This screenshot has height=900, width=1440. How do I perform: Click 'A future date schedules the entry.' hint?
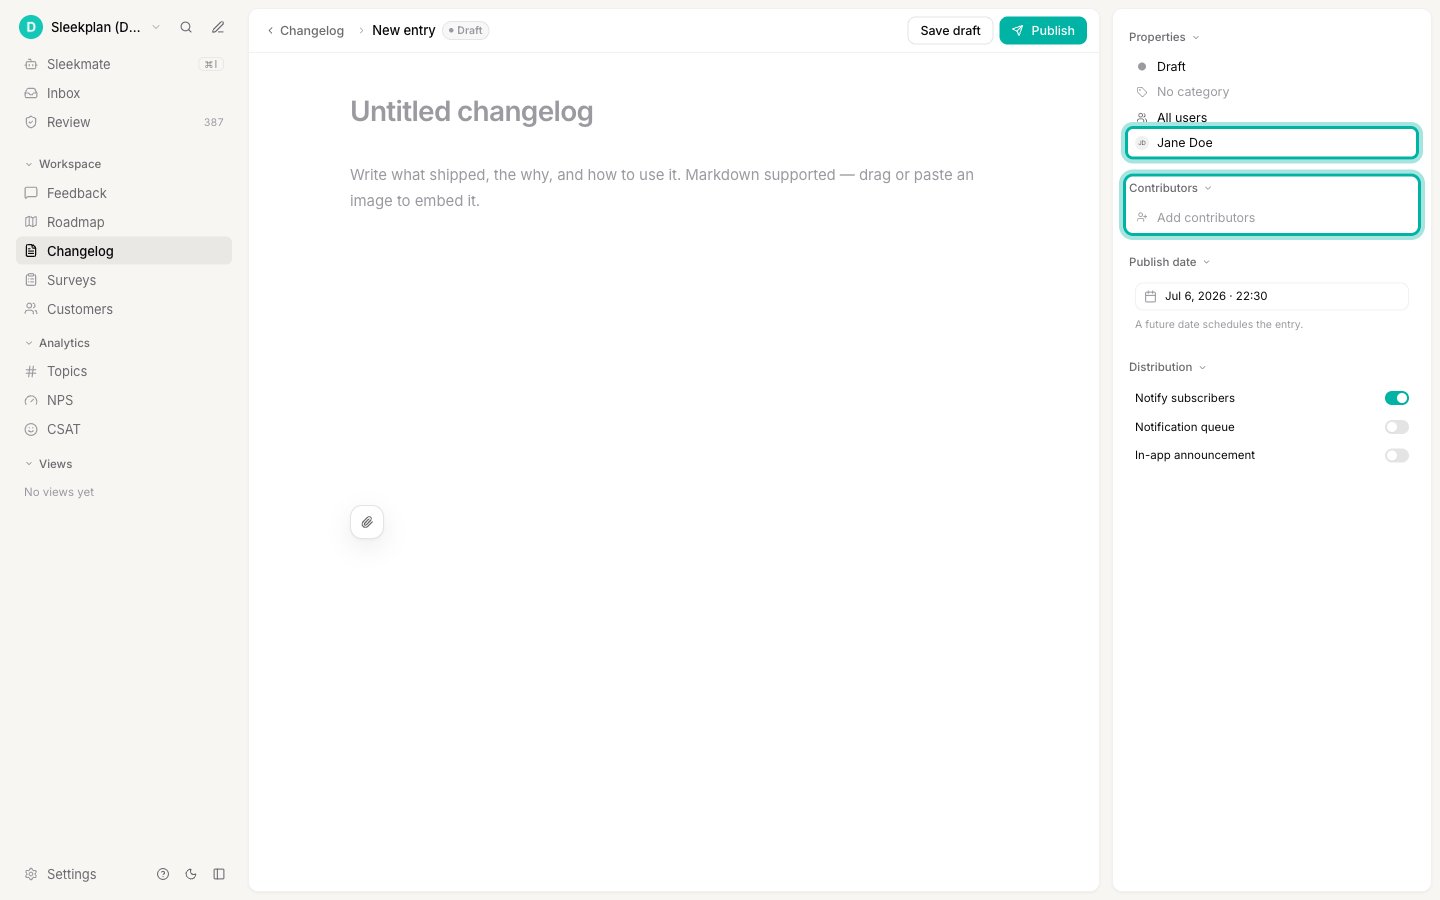tap(1218, 324)
